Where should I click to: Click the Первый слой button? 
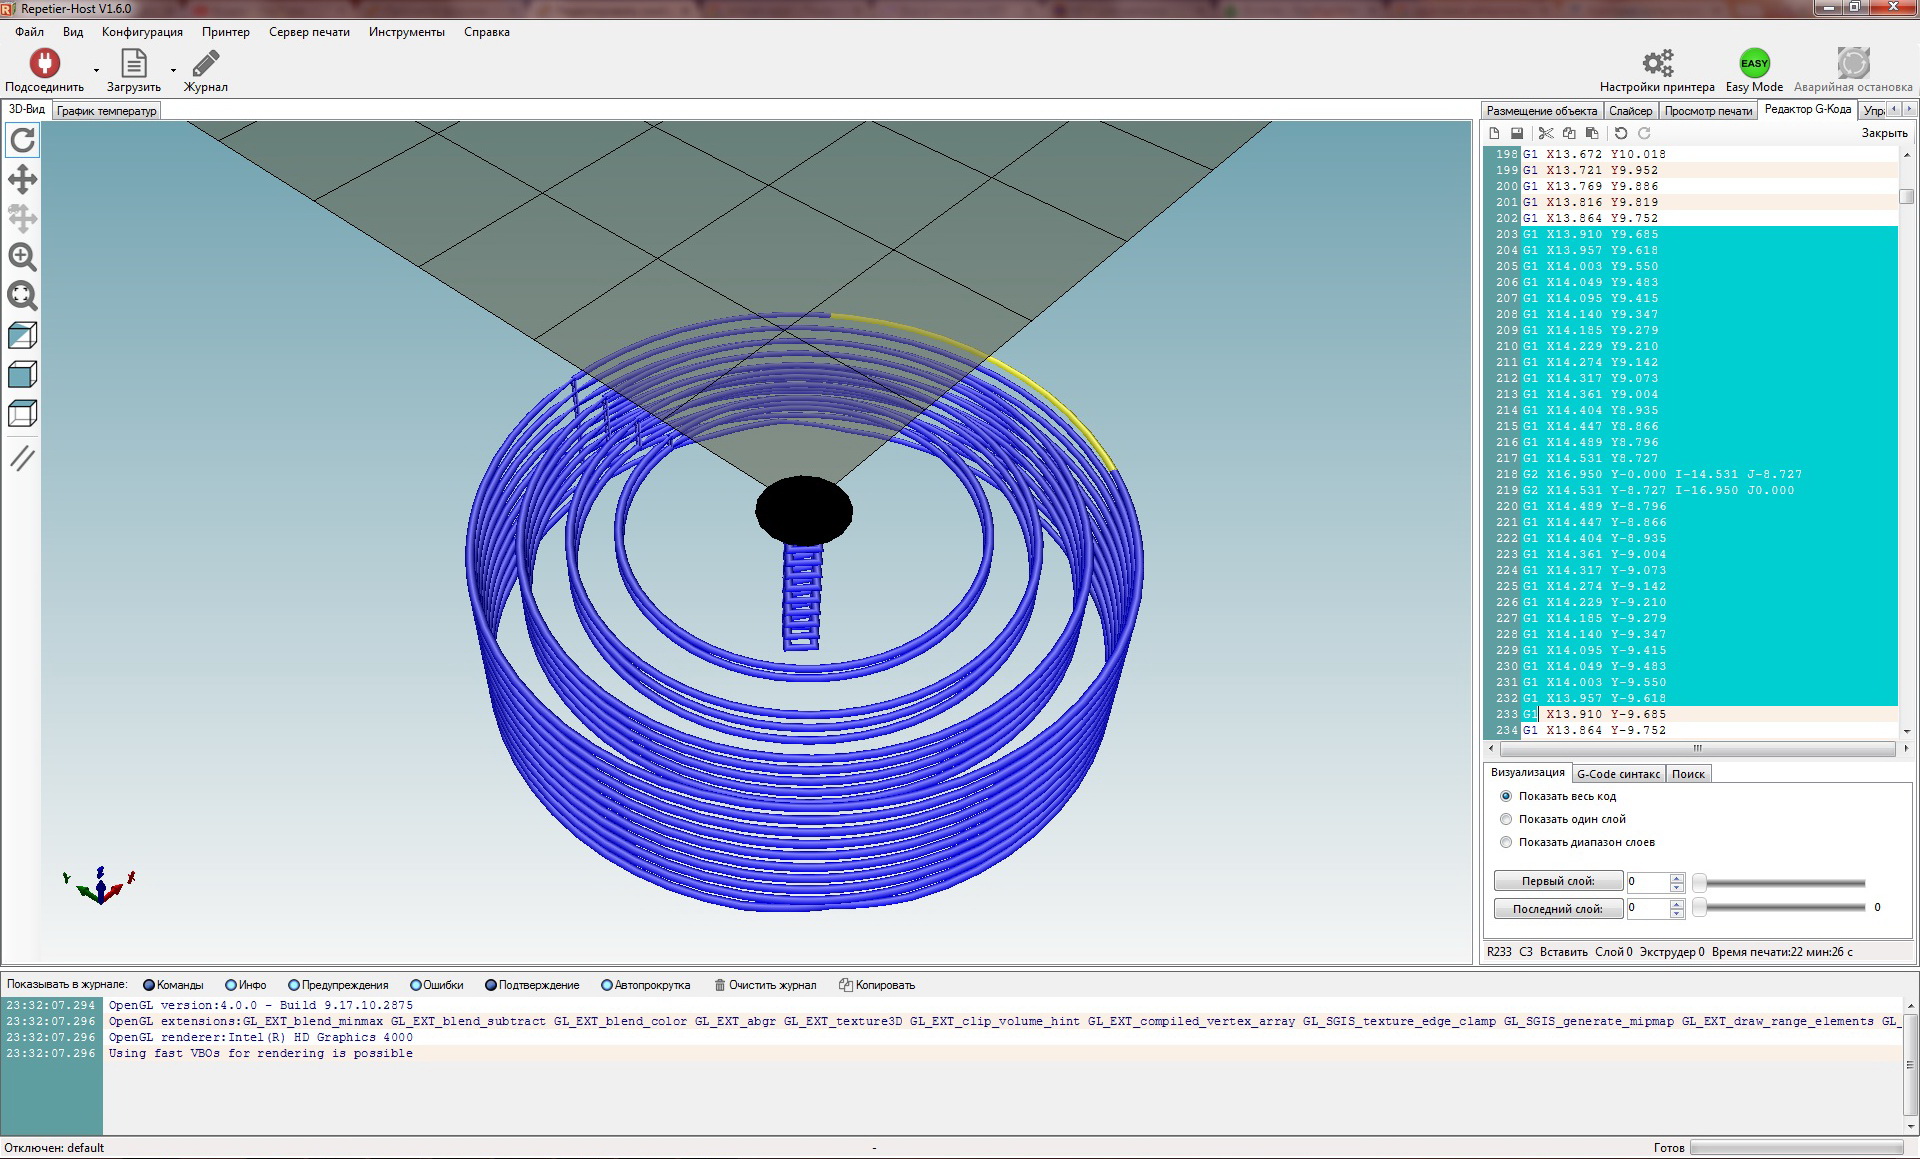[1558, 881]
